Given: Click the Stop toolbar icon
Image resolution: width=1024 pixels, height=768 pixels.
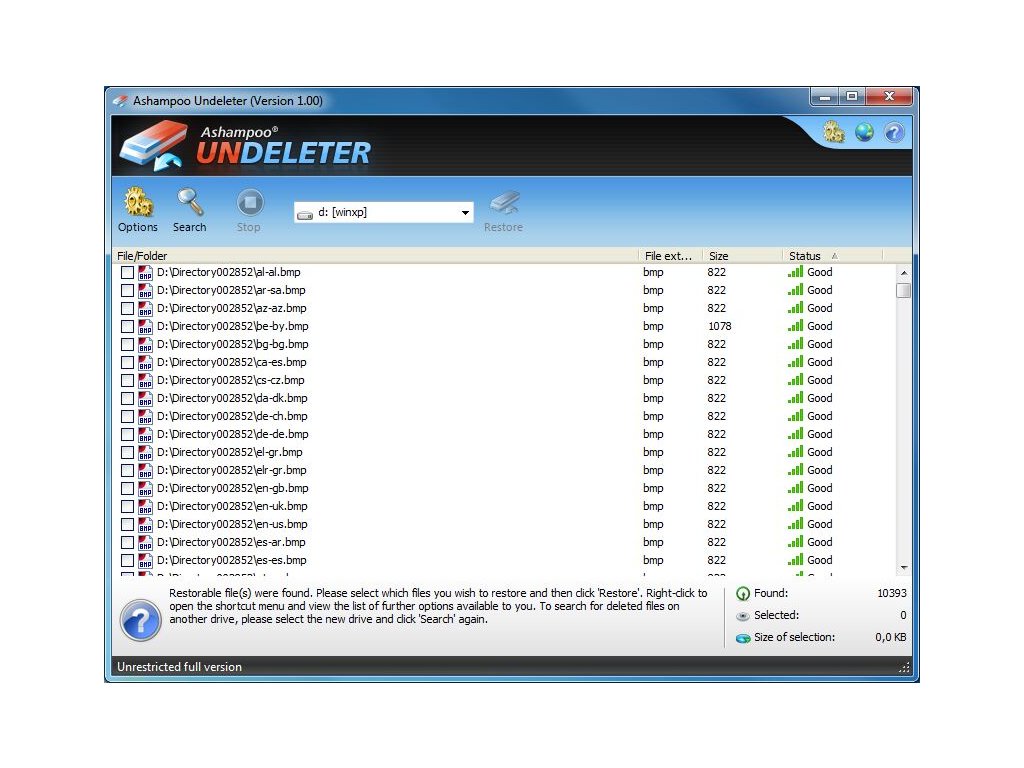Looking at the screenshot, I should (x=249, y=202).
